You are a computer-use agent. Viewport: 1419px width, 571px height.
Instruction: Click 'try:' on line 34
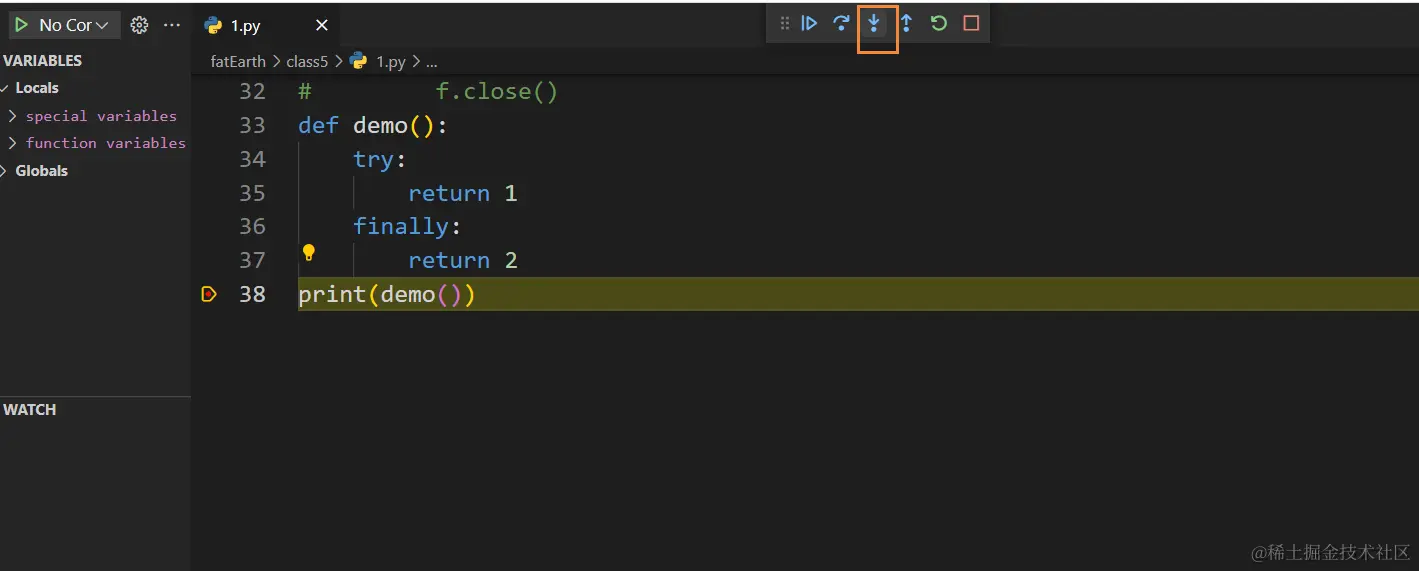click(380, 159)
